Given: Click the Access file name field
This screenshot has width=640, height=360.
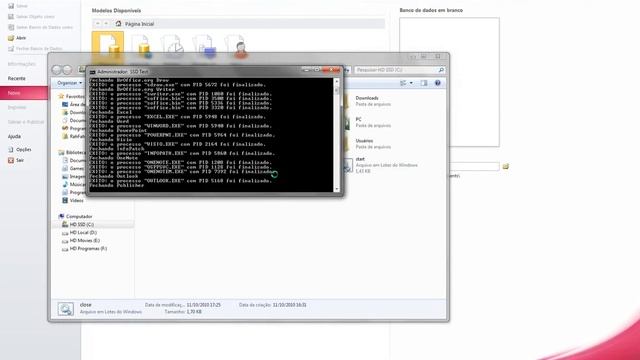Looking at the screenshot, I should tap(474, 167).
